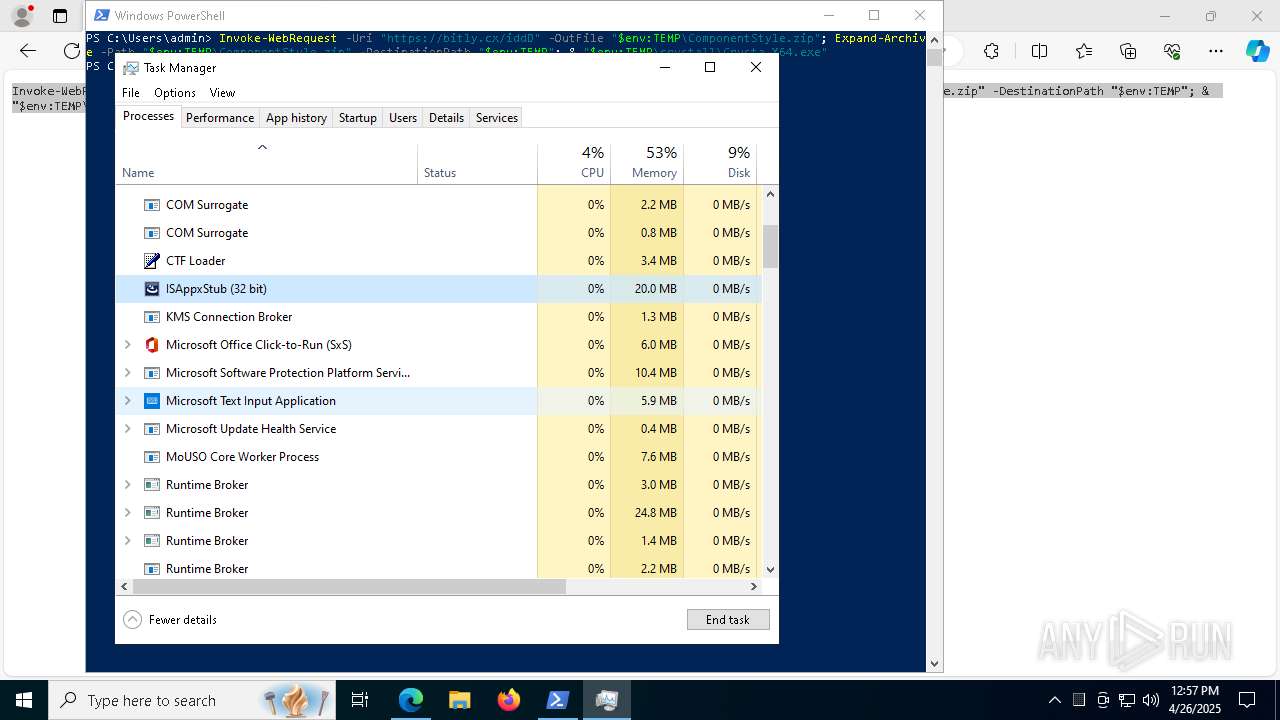Image resolution: width=1280 pixels, height=720 pixels.
Task: Select the CTF Loader row
Action: (438, 261)
